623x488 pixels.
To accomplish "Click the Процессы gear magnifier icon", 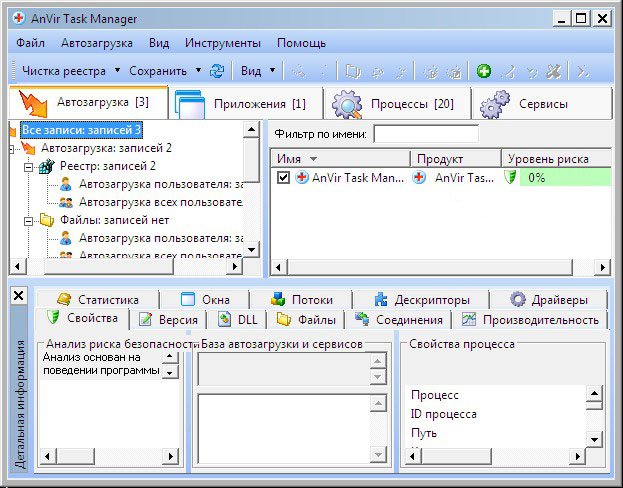I will coord(346,104).
